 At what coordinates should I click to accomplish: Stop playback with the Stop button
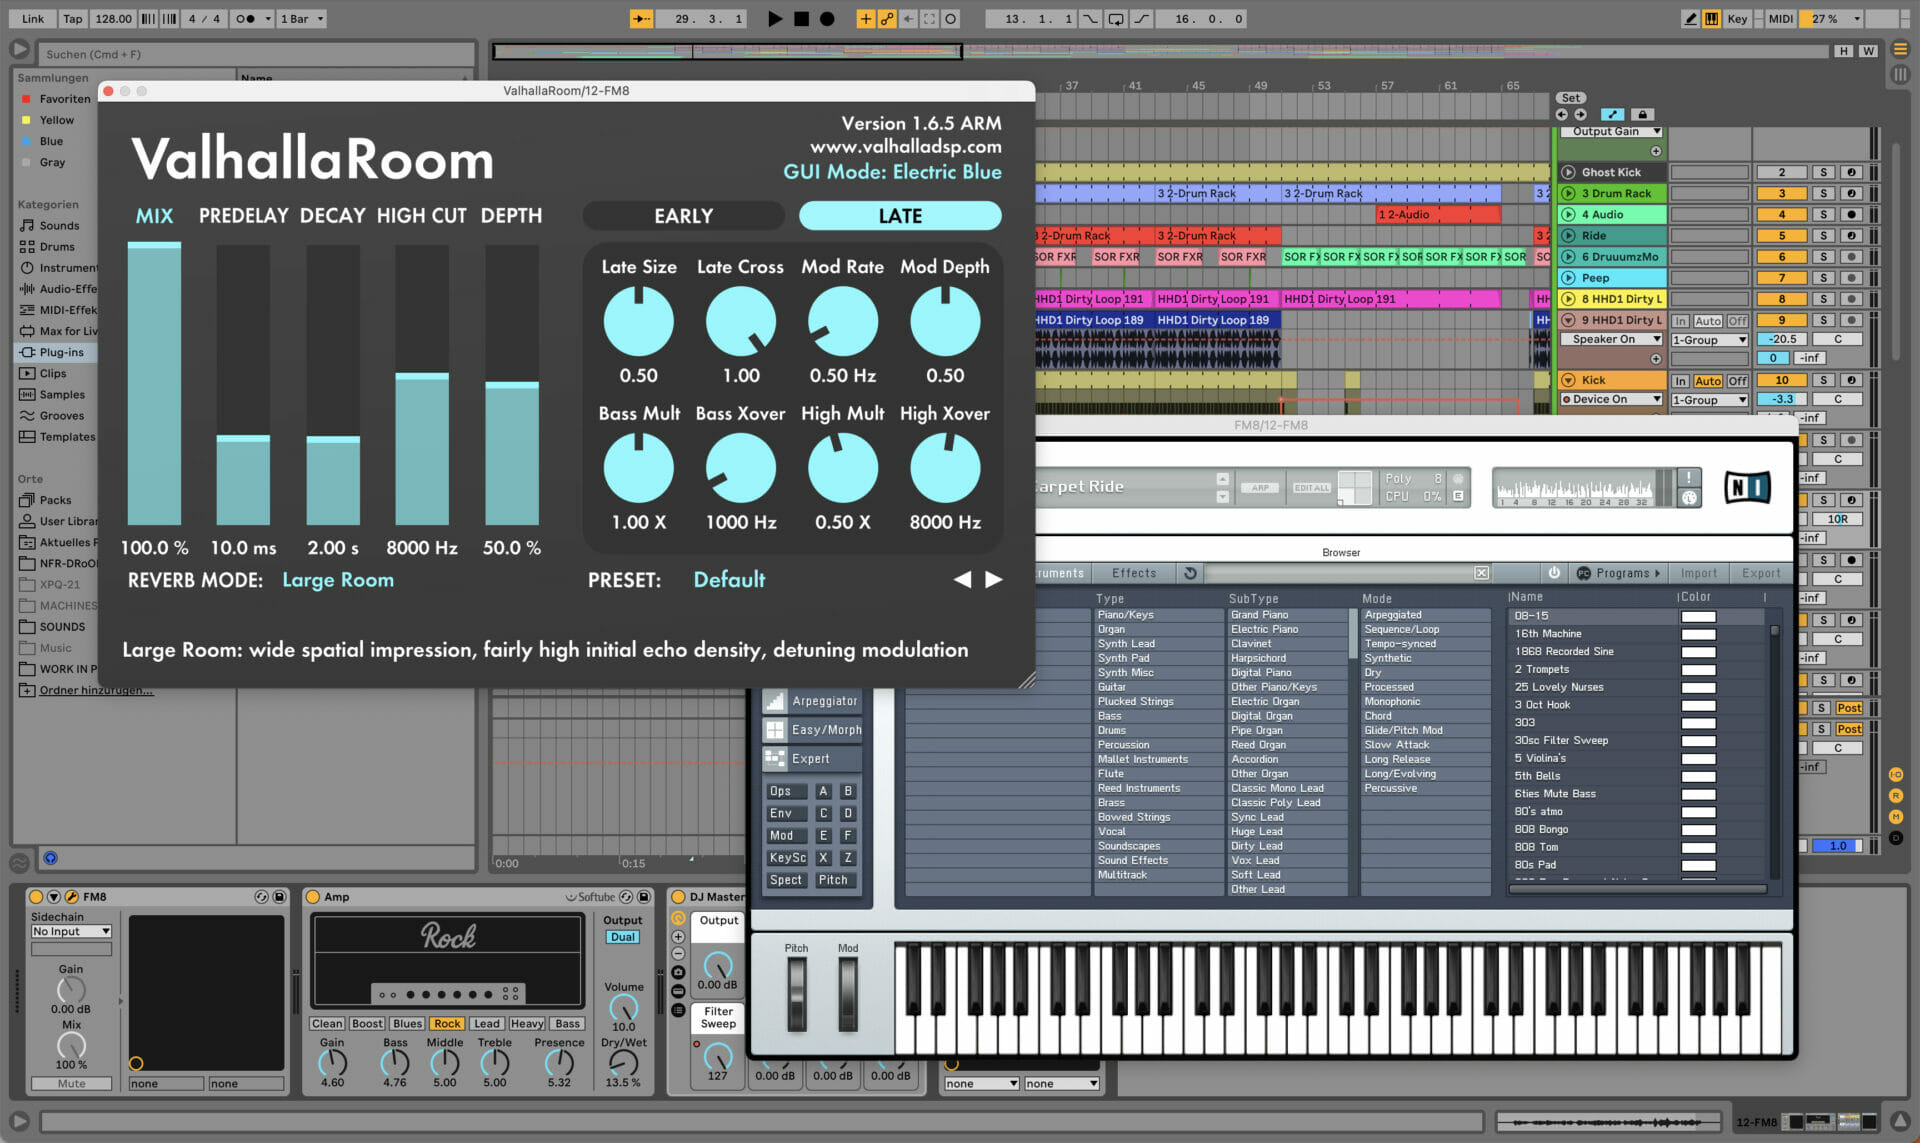(x=801, y=19)
